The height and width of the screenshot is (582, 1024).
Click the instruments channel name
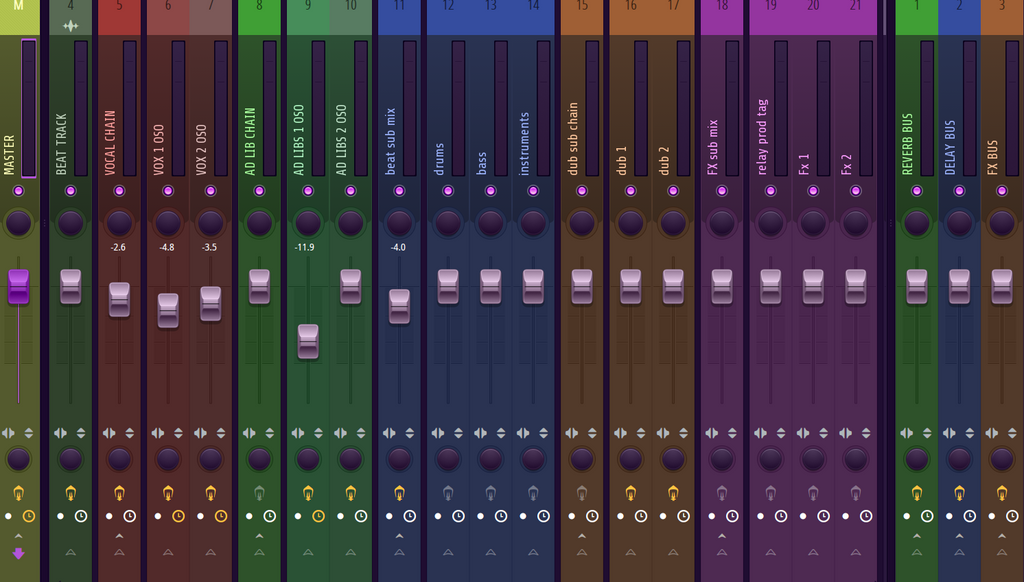[524, 144]
